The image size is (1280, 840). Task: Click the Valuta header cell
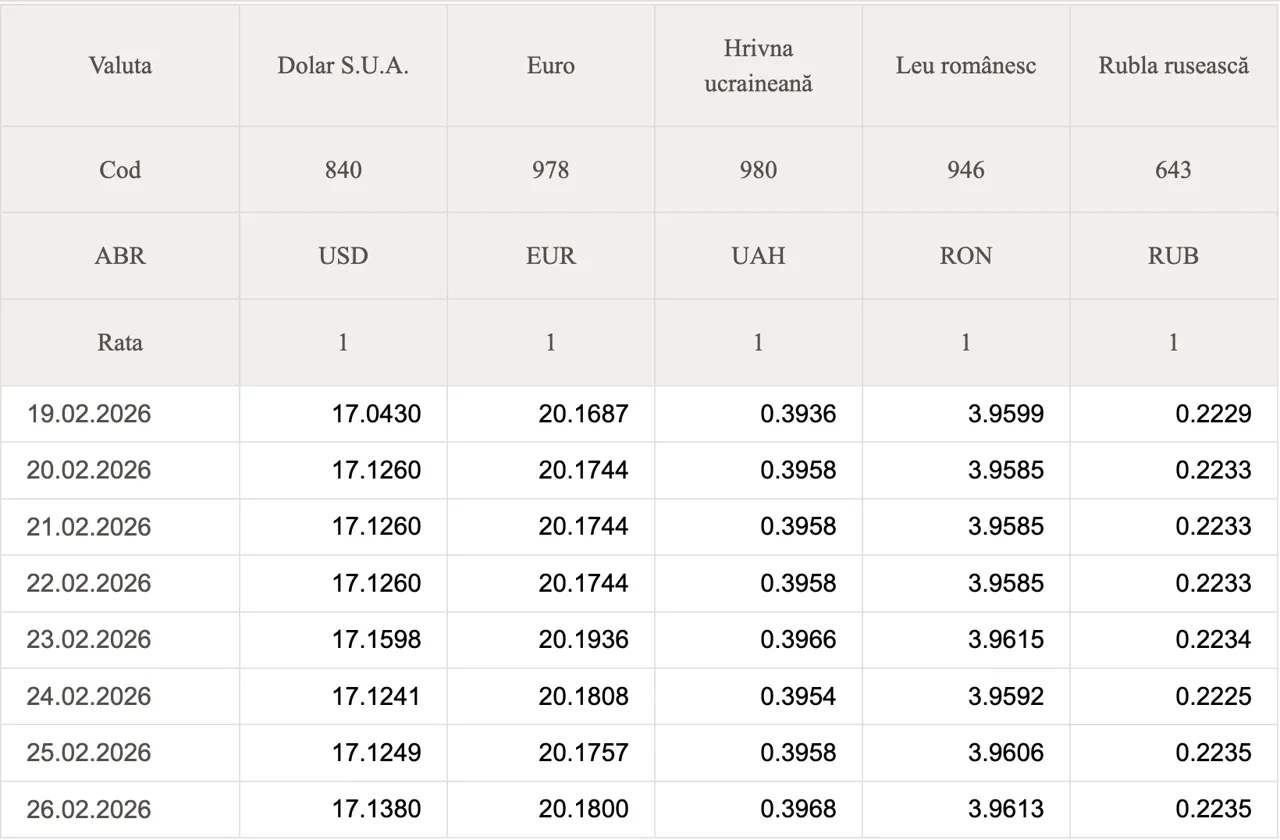point(120,66)
